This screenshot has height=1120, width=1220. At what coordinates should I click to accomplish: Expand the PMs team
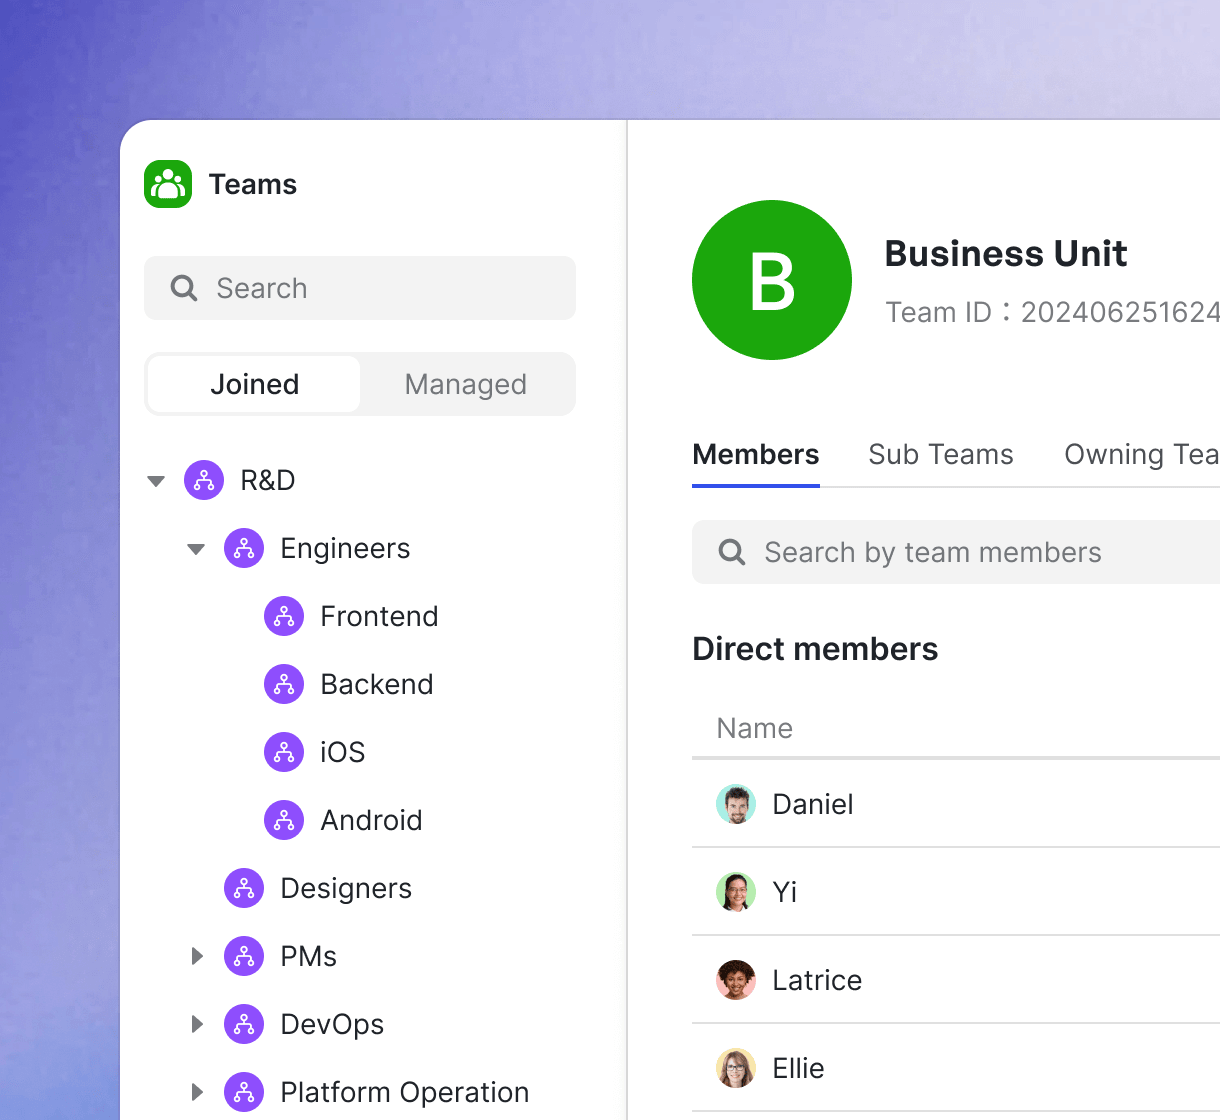click(196, 956)
